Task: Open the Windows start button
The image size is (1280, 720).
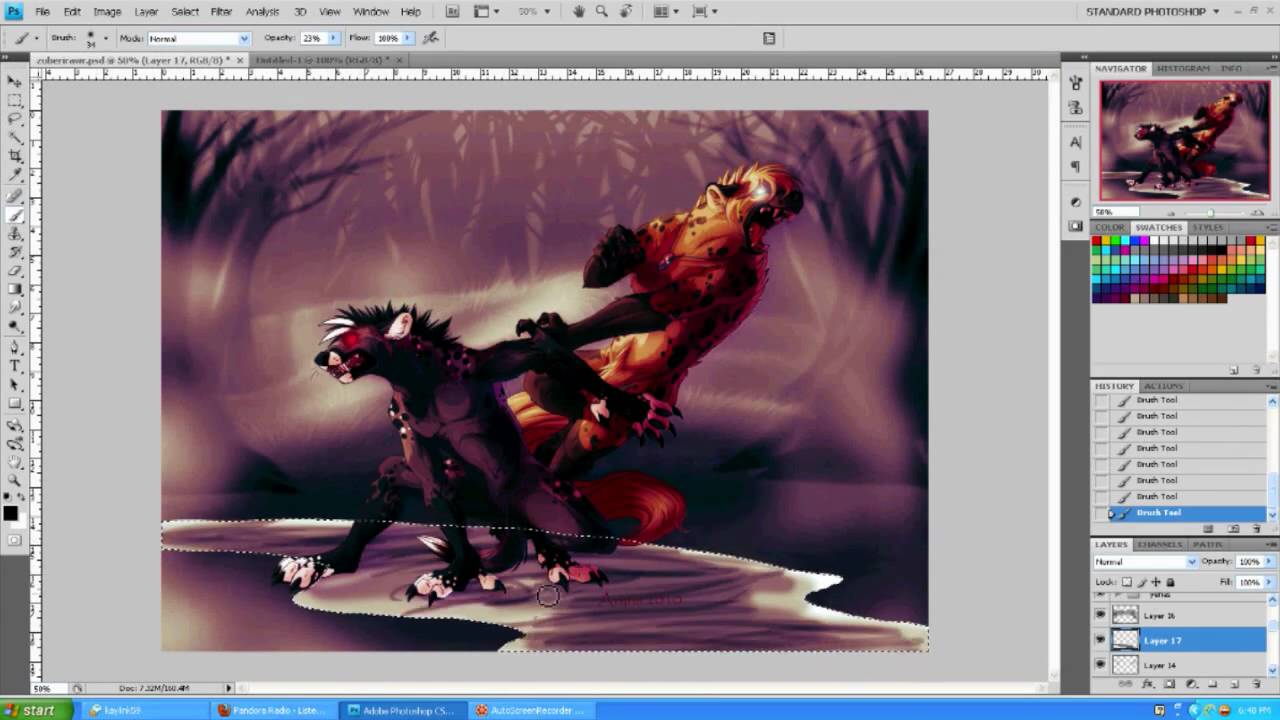Action: 36,710
